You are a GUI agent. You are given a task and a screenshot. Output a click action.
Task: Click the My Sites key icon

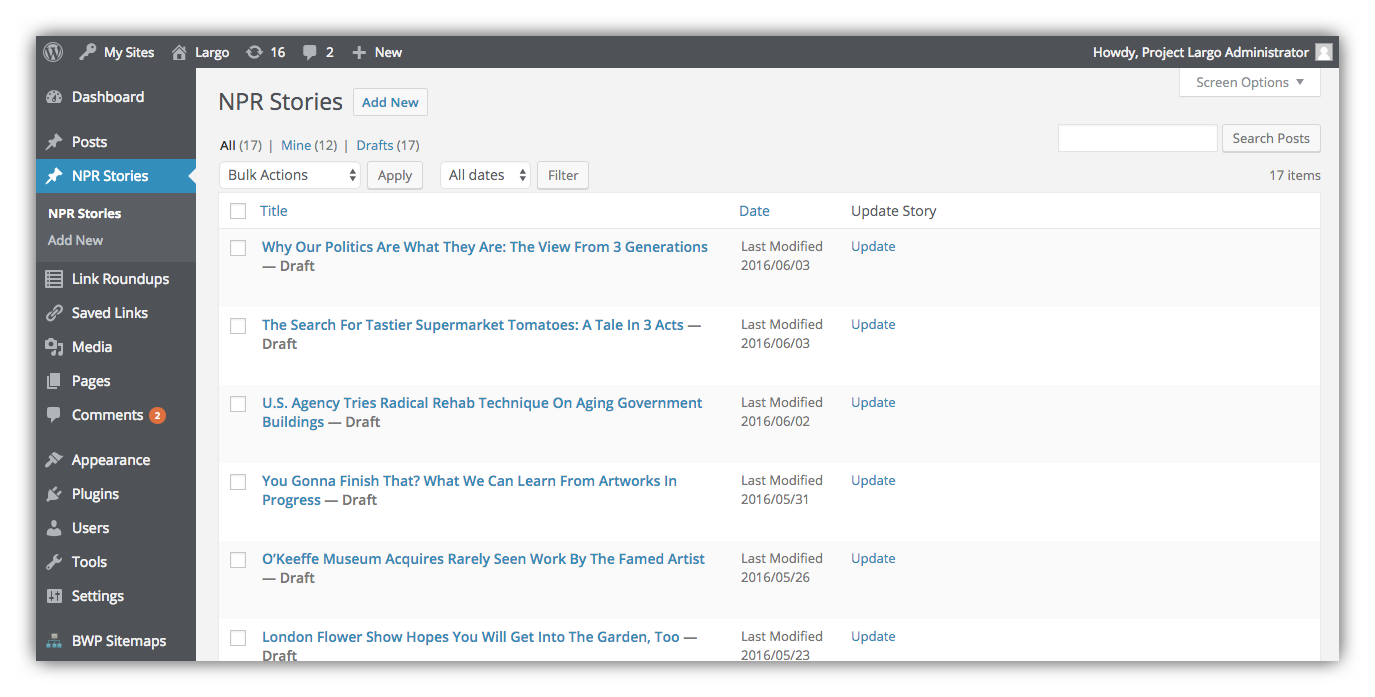point(88,52)
